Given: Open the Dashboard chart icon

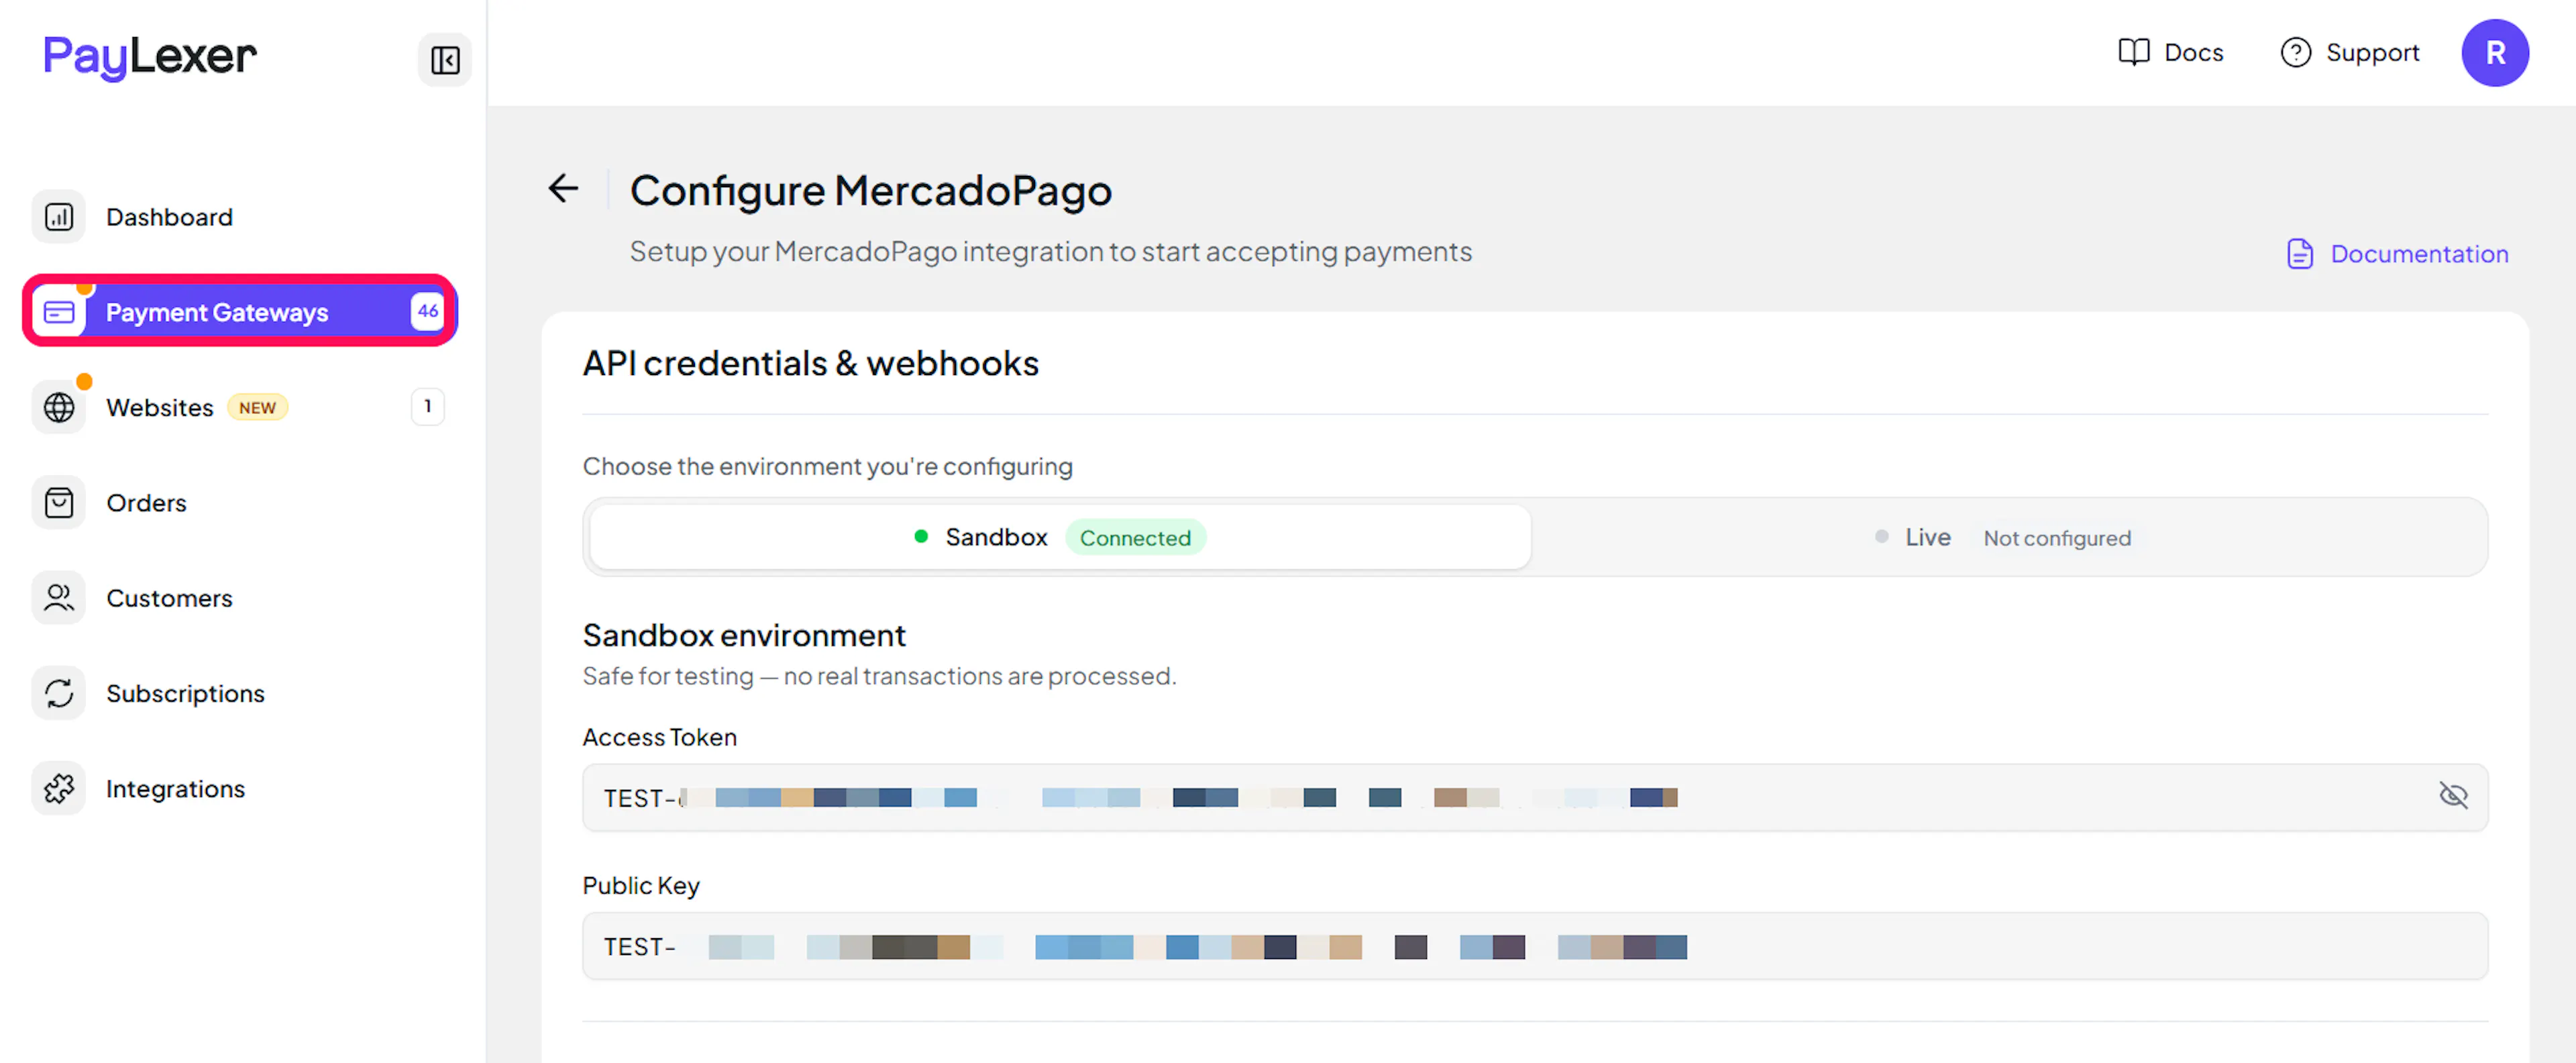Looking at the screenshot, I should pyautogui.click(x=59, y=217).
